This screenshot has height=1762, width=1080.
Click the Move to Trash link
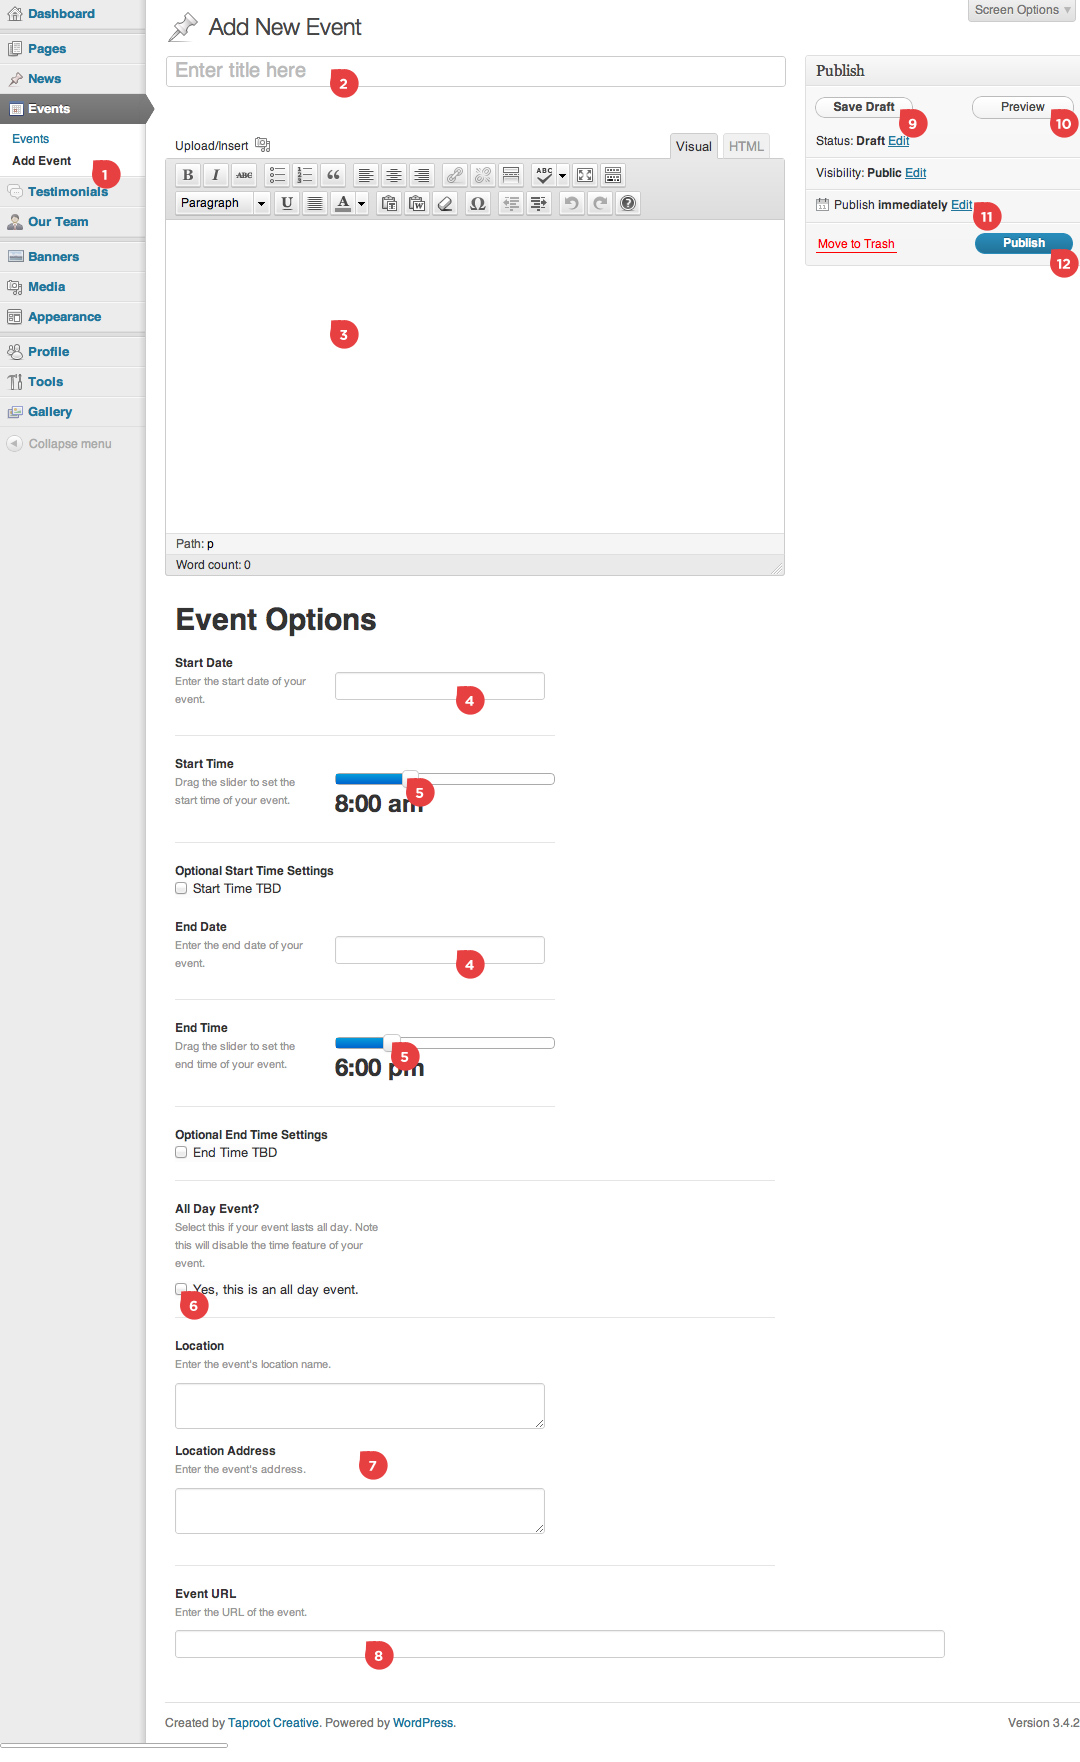click(x=856, y=244)
